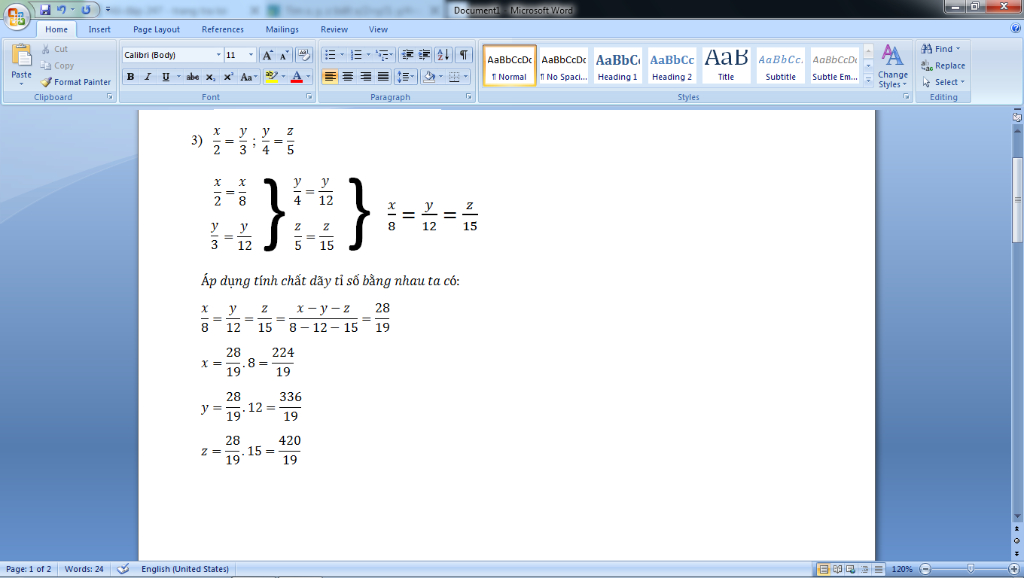Open the borders dropdown

tap(466, 77)
